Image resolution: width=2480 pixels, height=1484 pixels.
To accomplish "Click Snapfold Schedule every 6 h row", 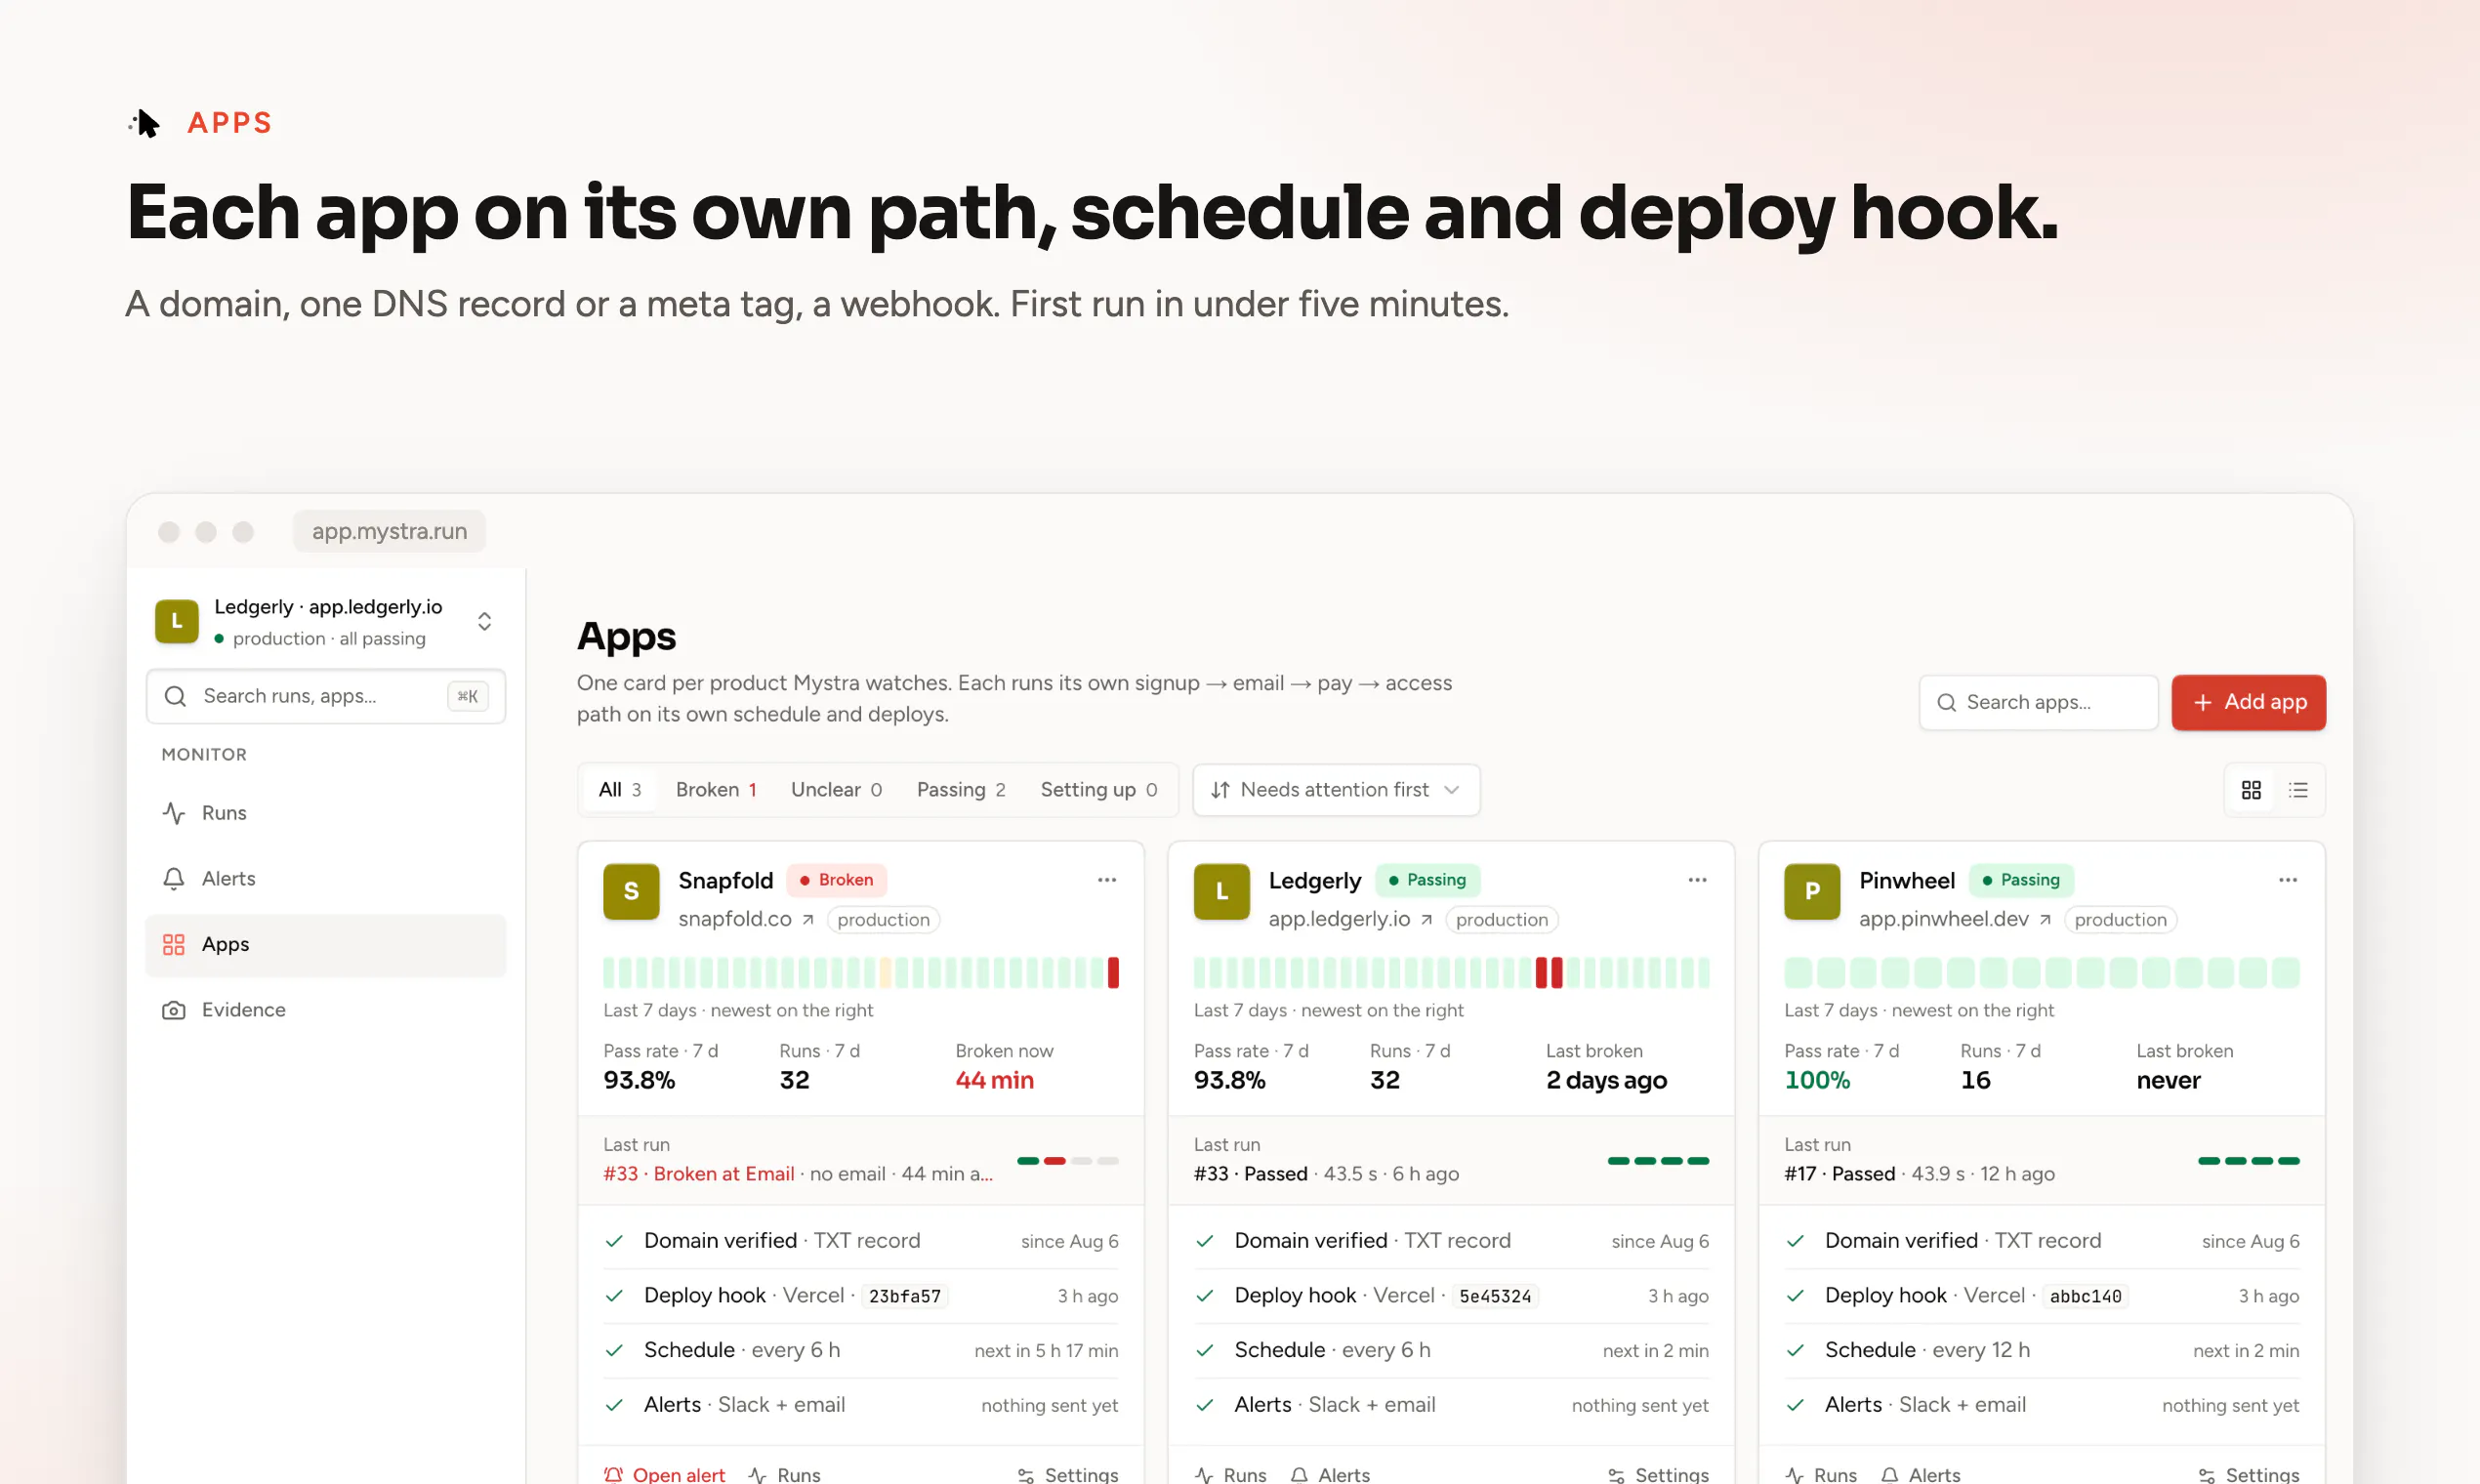I will pos(860,1350).
